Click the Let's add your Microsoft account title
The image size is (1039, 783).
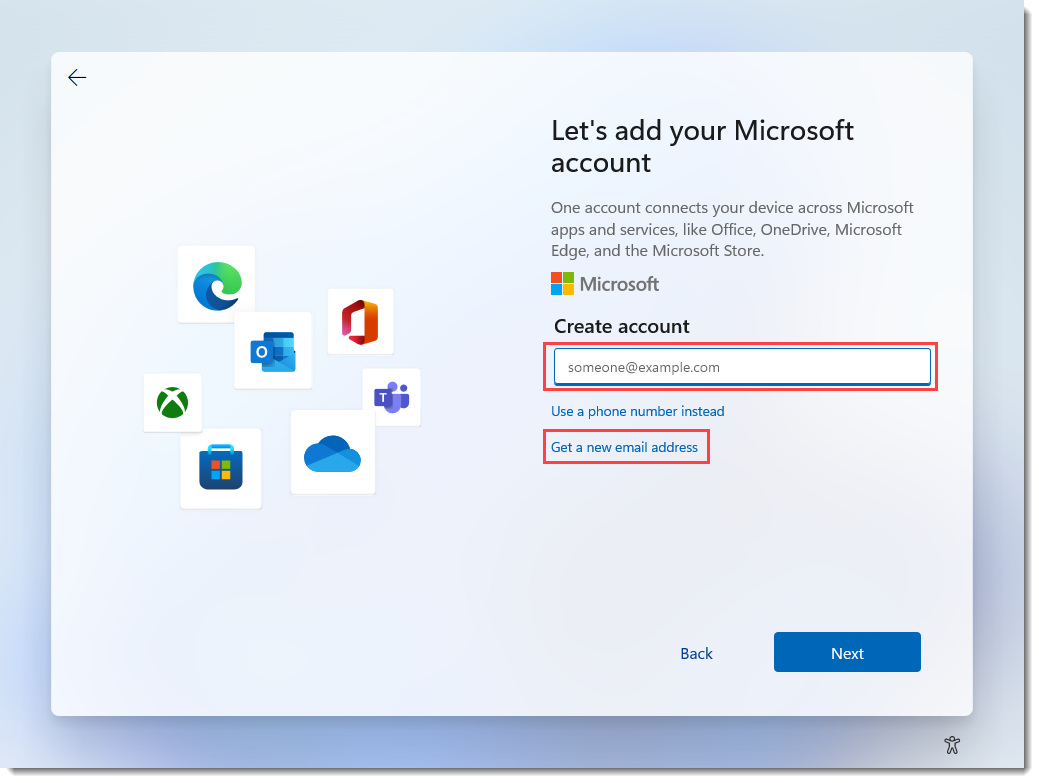(702, 146)
